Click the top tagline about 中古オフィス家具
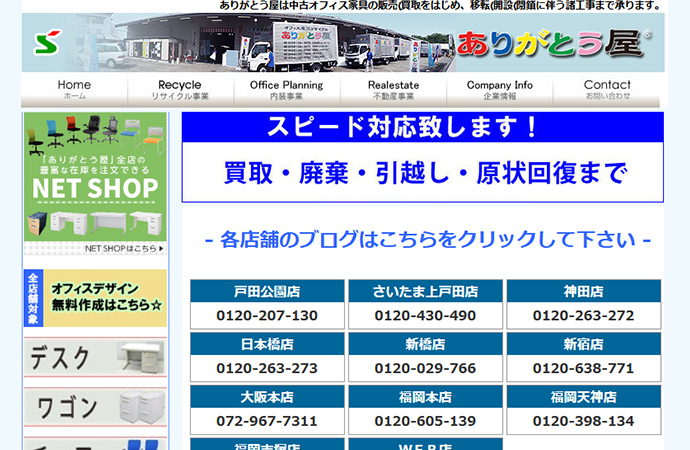The height and width of the screenshot is (450, 690). pos(440,6)
